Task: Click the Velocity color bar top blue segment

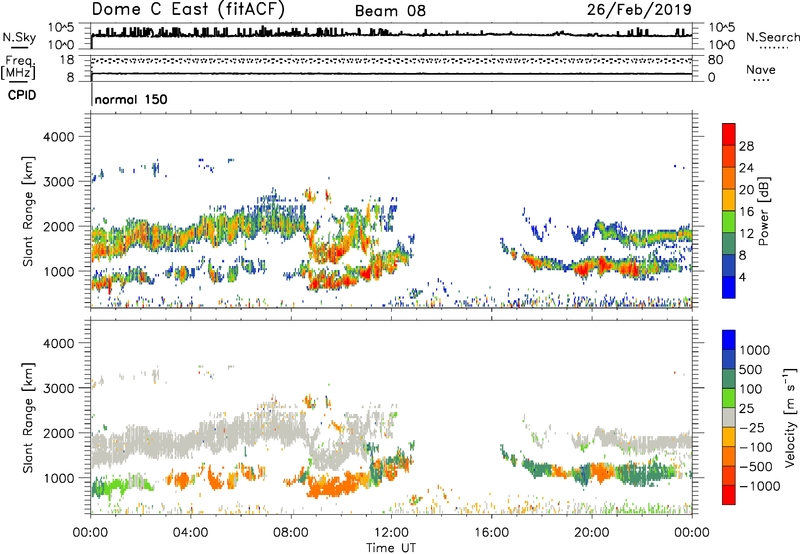Action: (x=729, y=340)
